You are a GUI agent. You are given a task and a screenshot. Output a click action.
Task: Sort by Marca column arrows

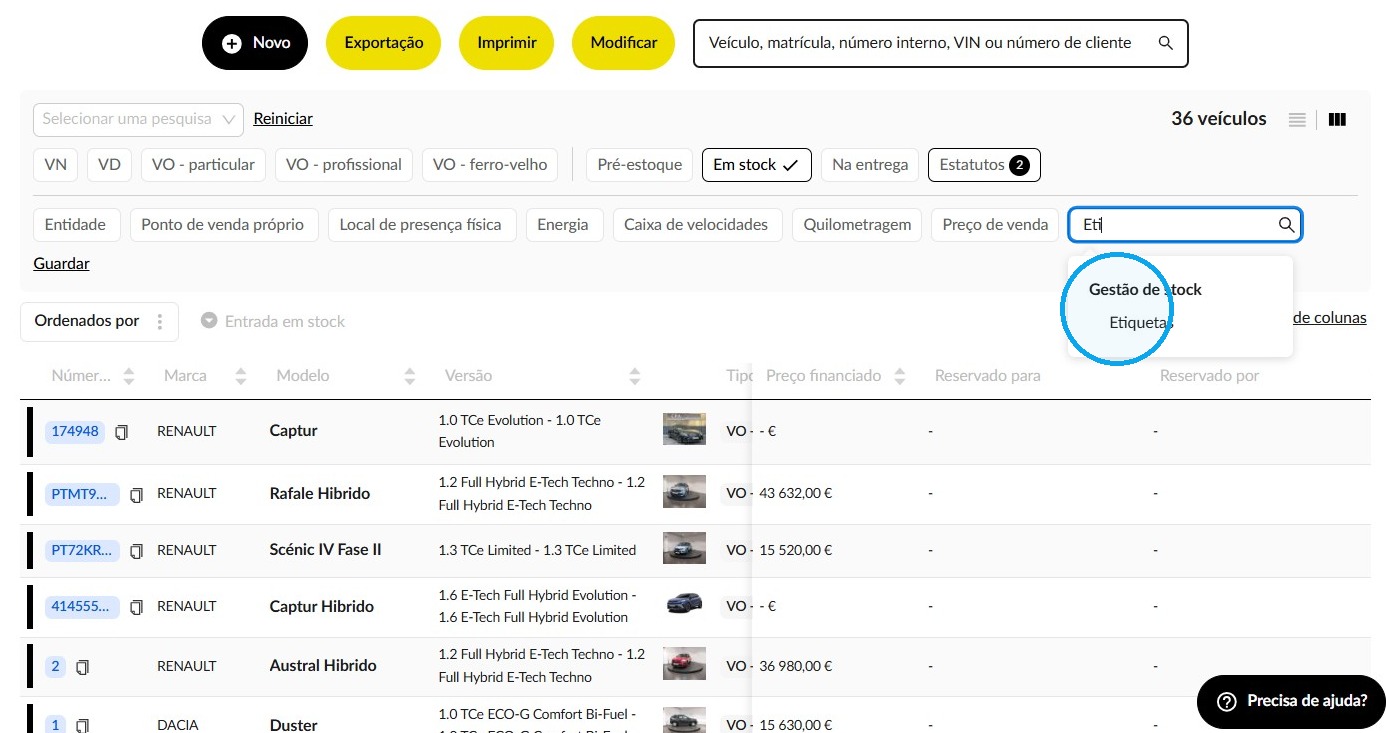[240, 376]
